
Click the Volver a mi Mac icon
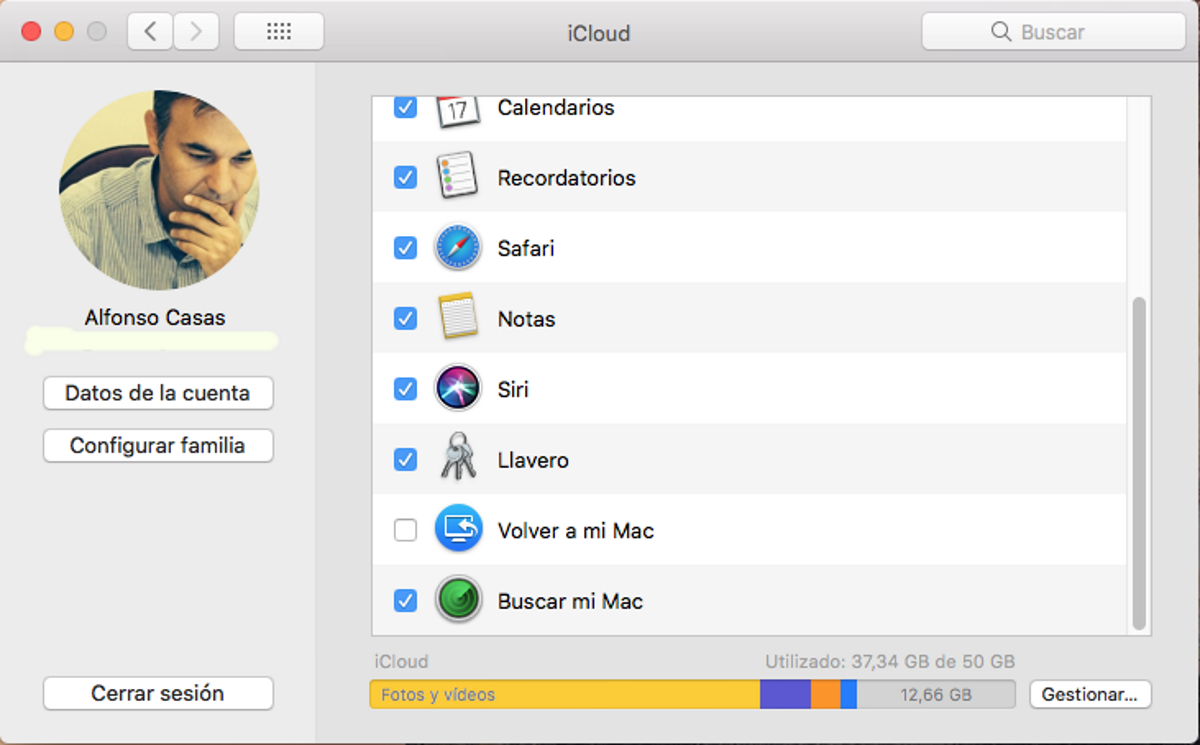pos(458,530)
